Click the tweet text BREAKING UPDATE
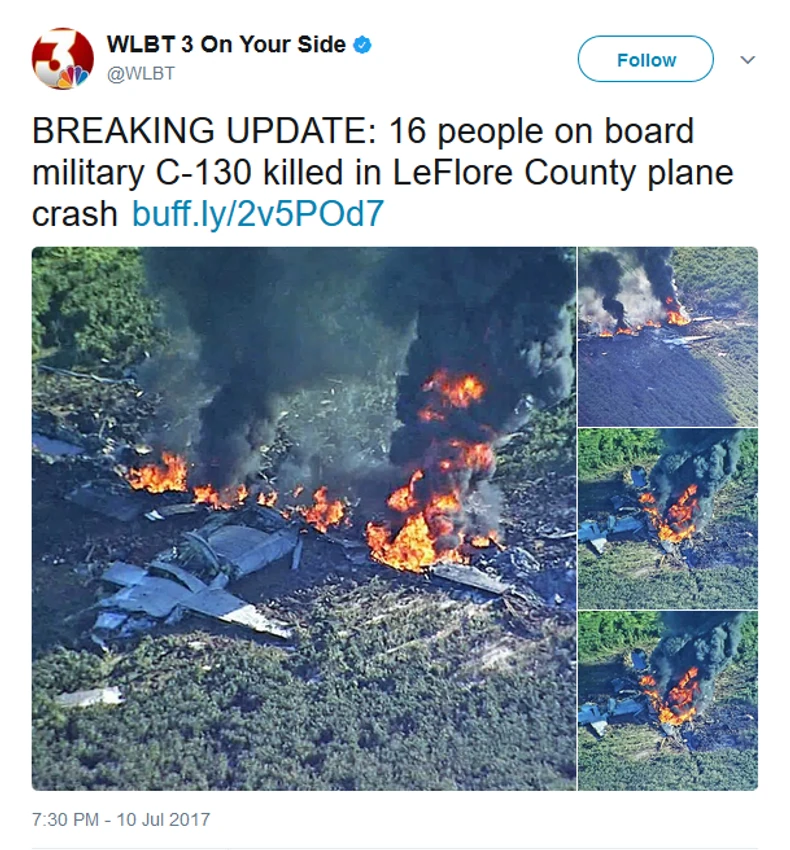This screenshot has height=850, width=790. point(204,131)
